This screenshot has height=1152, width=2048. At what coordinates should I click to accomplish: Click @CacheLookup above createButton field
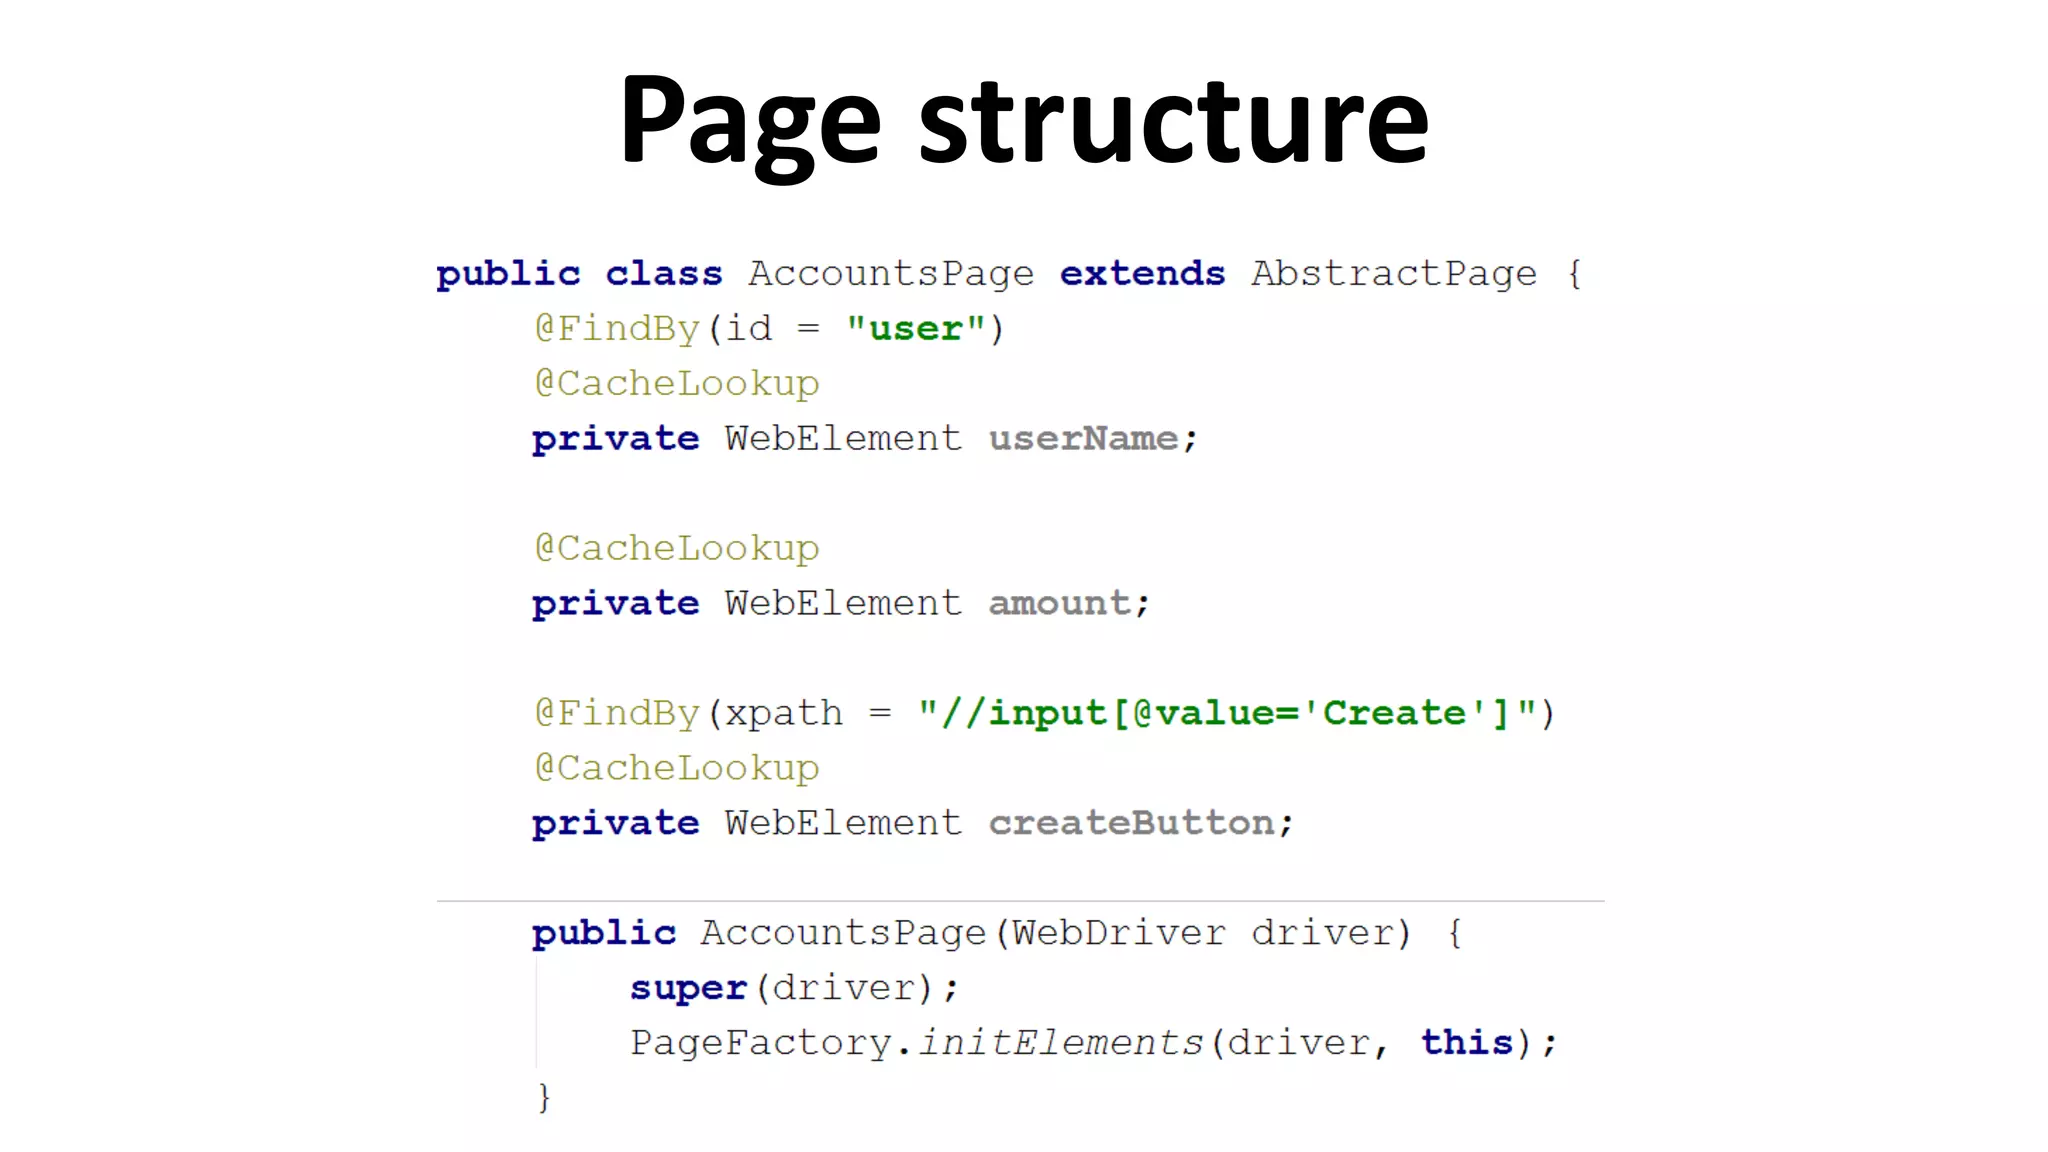click(x=677, y=769)
